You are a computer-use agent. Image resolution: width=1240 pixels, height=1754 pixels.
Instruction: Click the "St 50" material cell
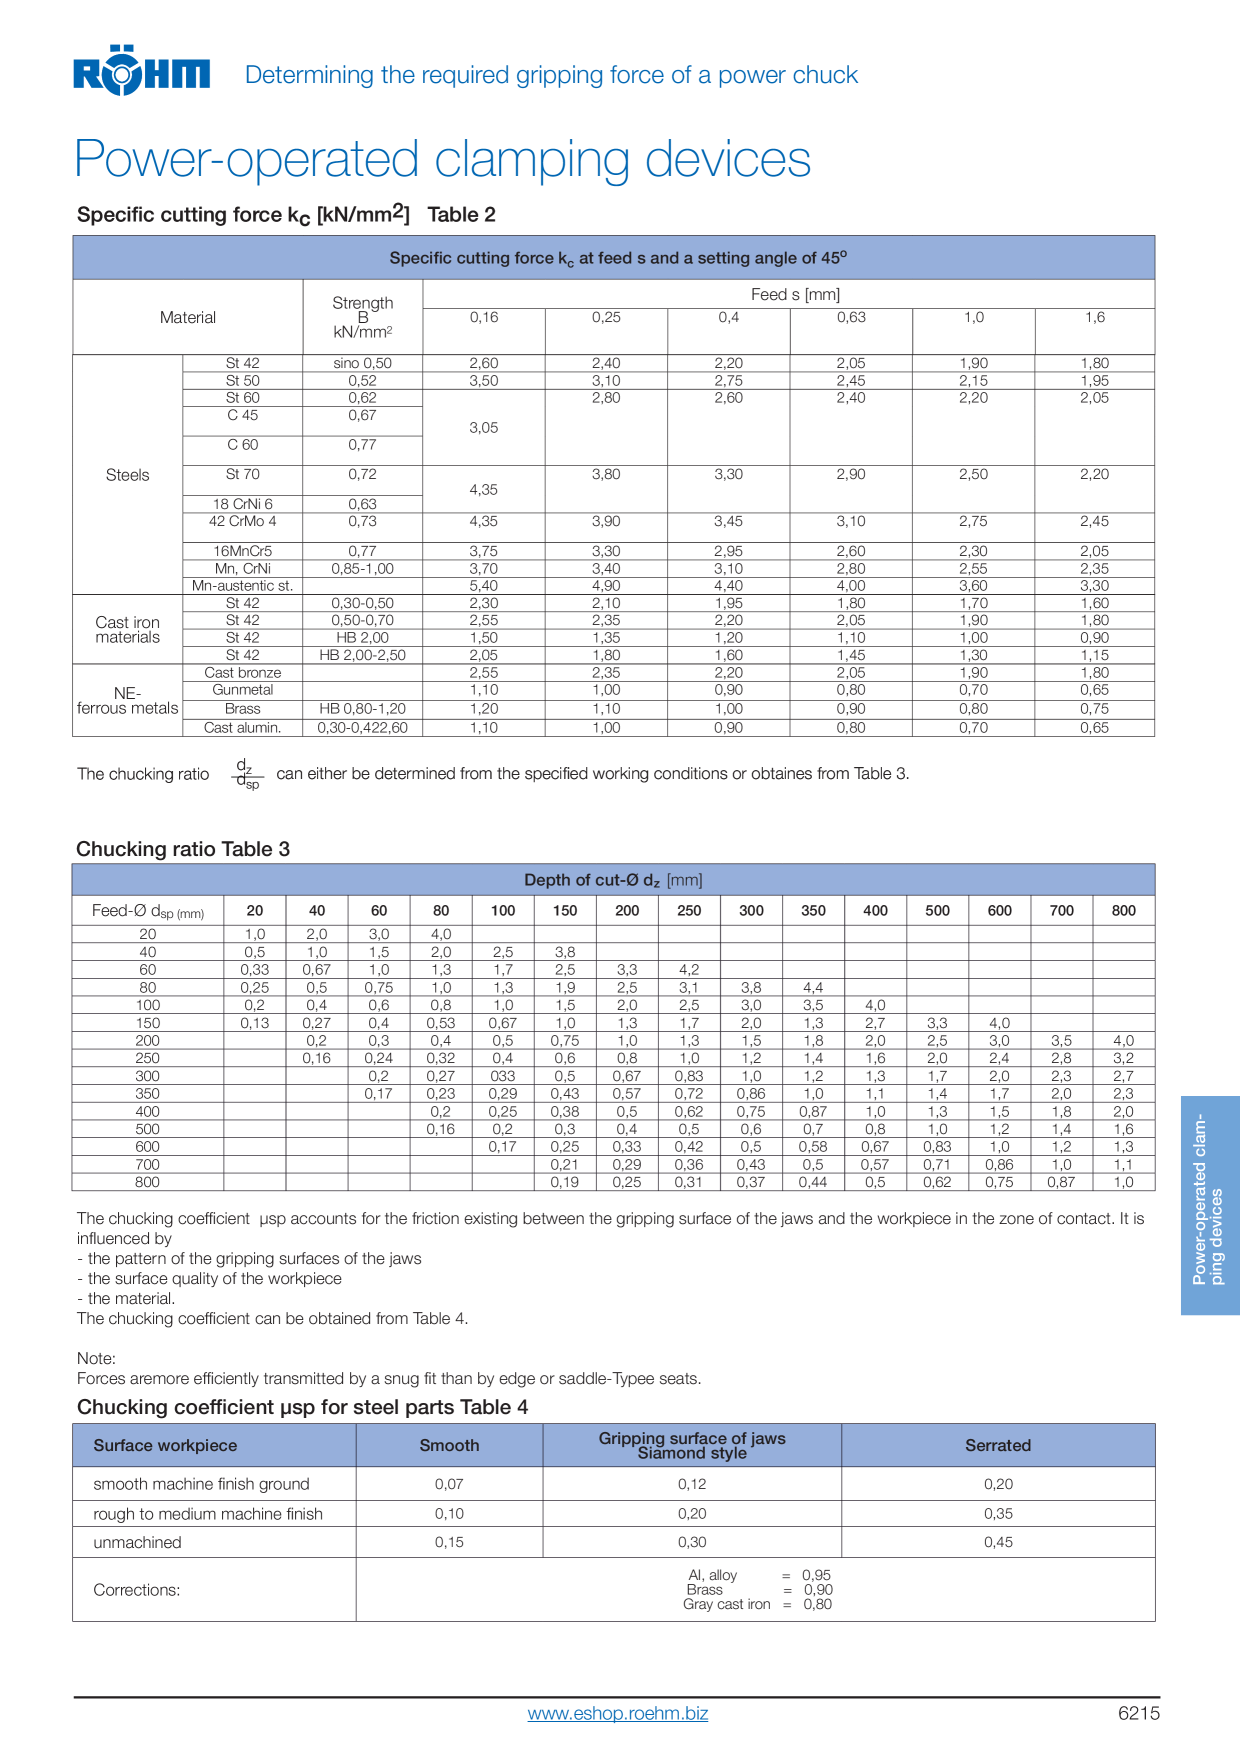pyautogui.click(x=243, y=381)
